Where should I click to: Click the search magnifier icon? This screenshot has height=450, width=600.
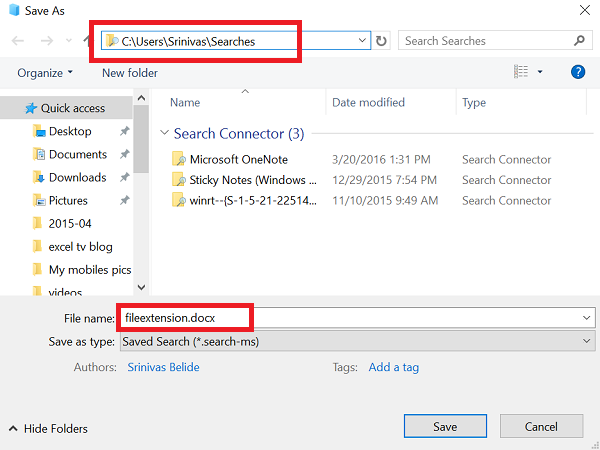point(579,41)
